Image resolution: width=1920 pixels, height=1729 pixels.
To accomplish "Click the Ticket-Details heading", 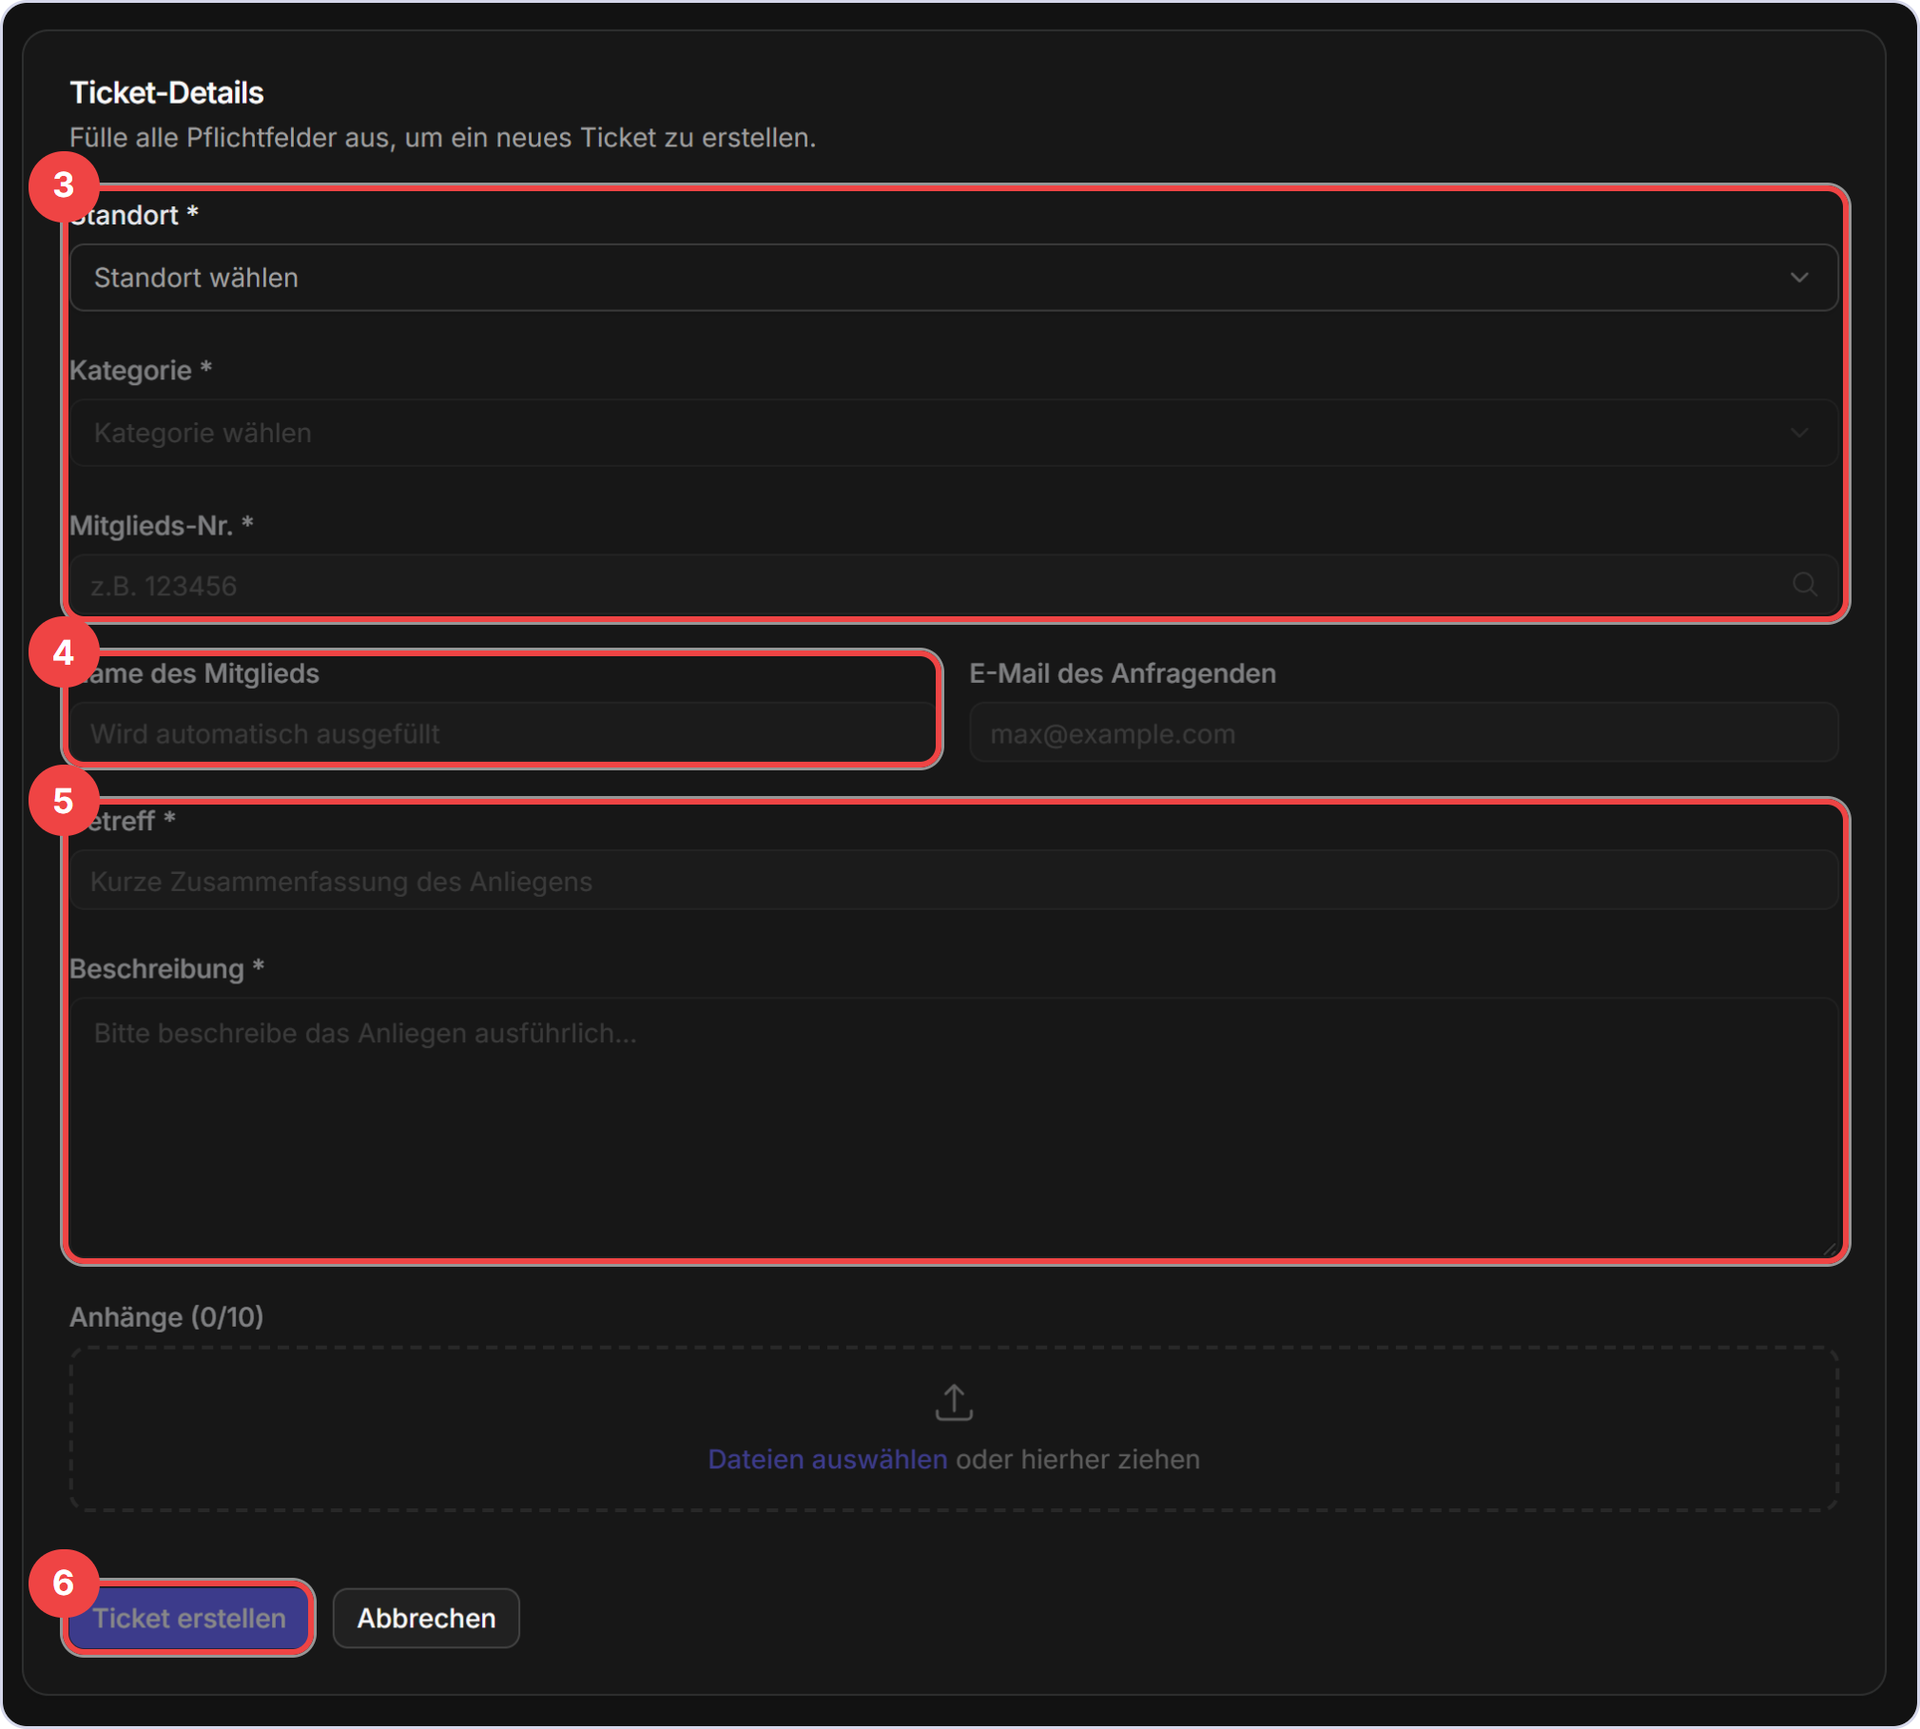I will pyautogui.click(x=167, y=93).
